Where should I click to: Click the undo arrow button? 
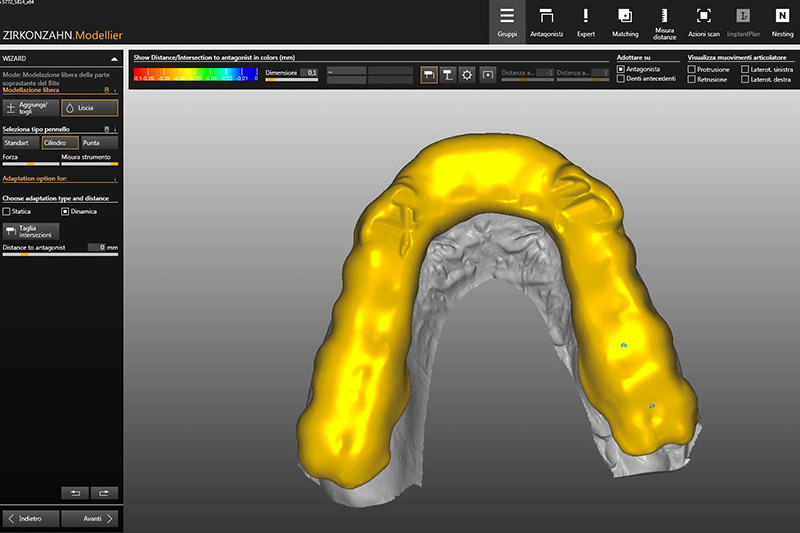74,493
